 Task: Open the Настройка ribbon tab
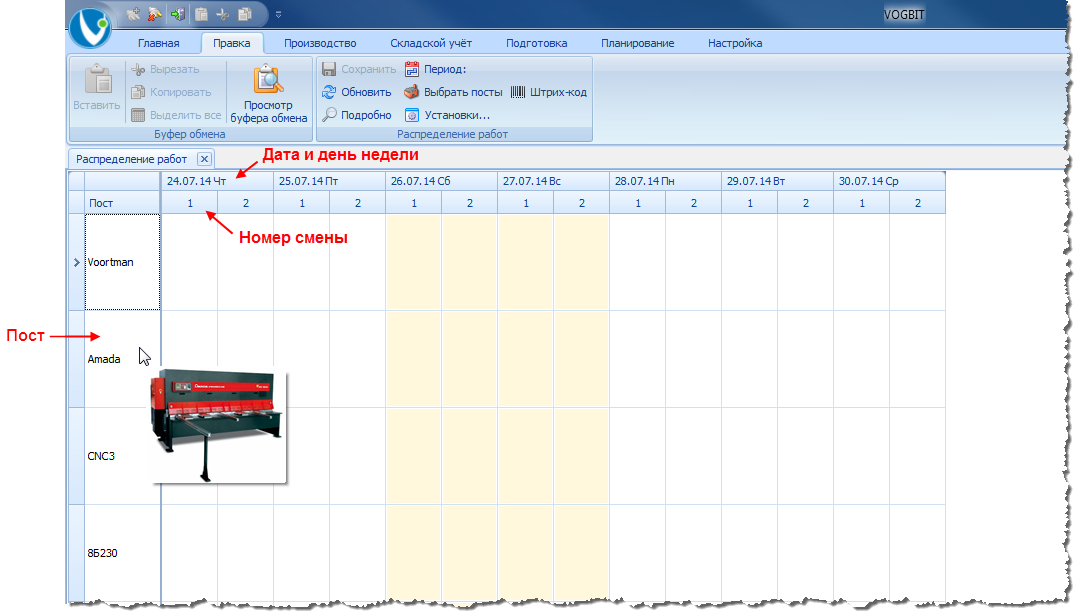[735, 43]
